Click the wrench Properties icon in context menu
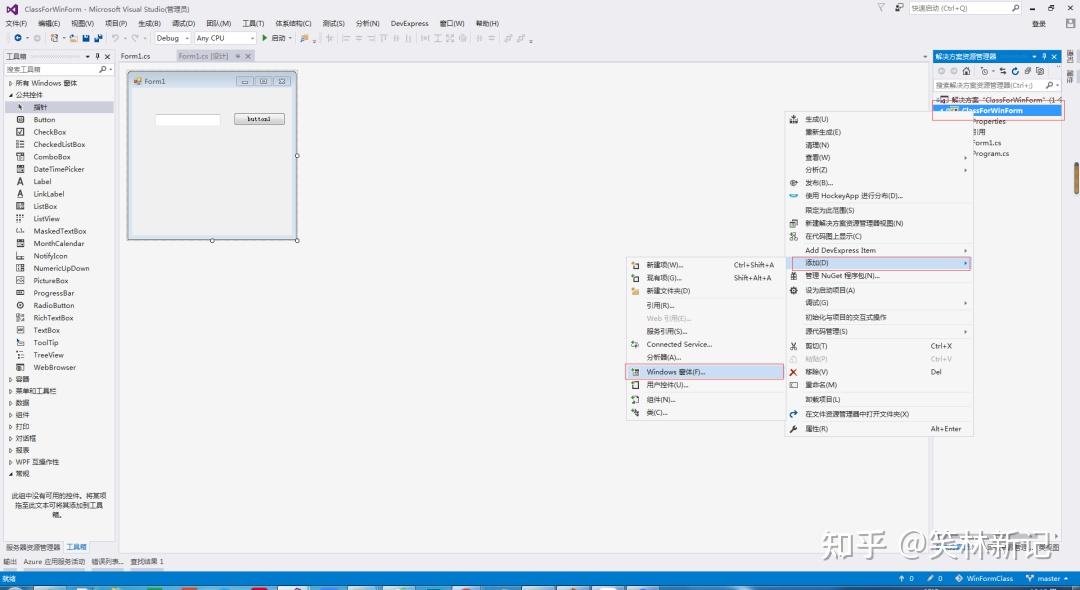The width and height of the screenshot is (1080, 590). [x=793, y=429]
